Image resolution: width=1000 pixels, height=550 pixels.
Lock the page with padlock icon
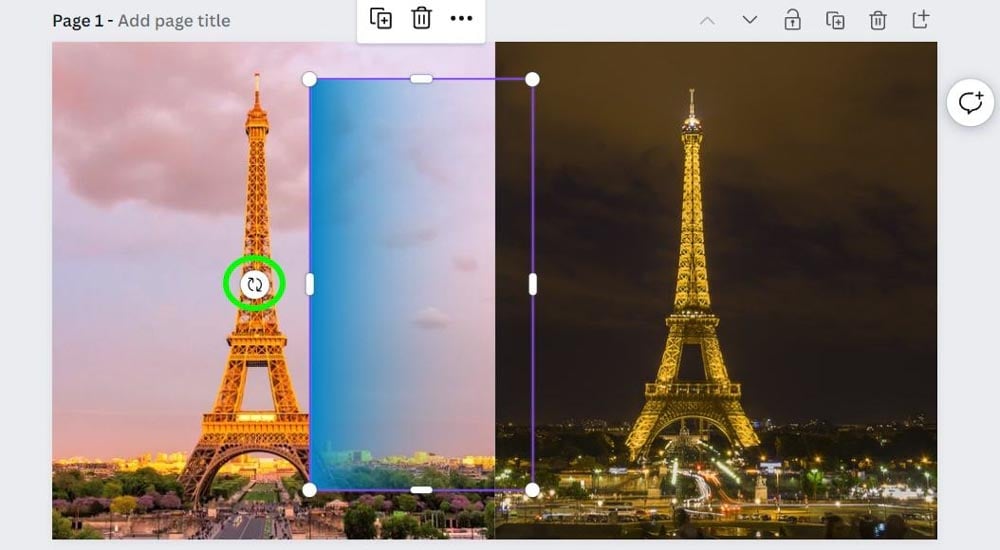pos(792,20)
